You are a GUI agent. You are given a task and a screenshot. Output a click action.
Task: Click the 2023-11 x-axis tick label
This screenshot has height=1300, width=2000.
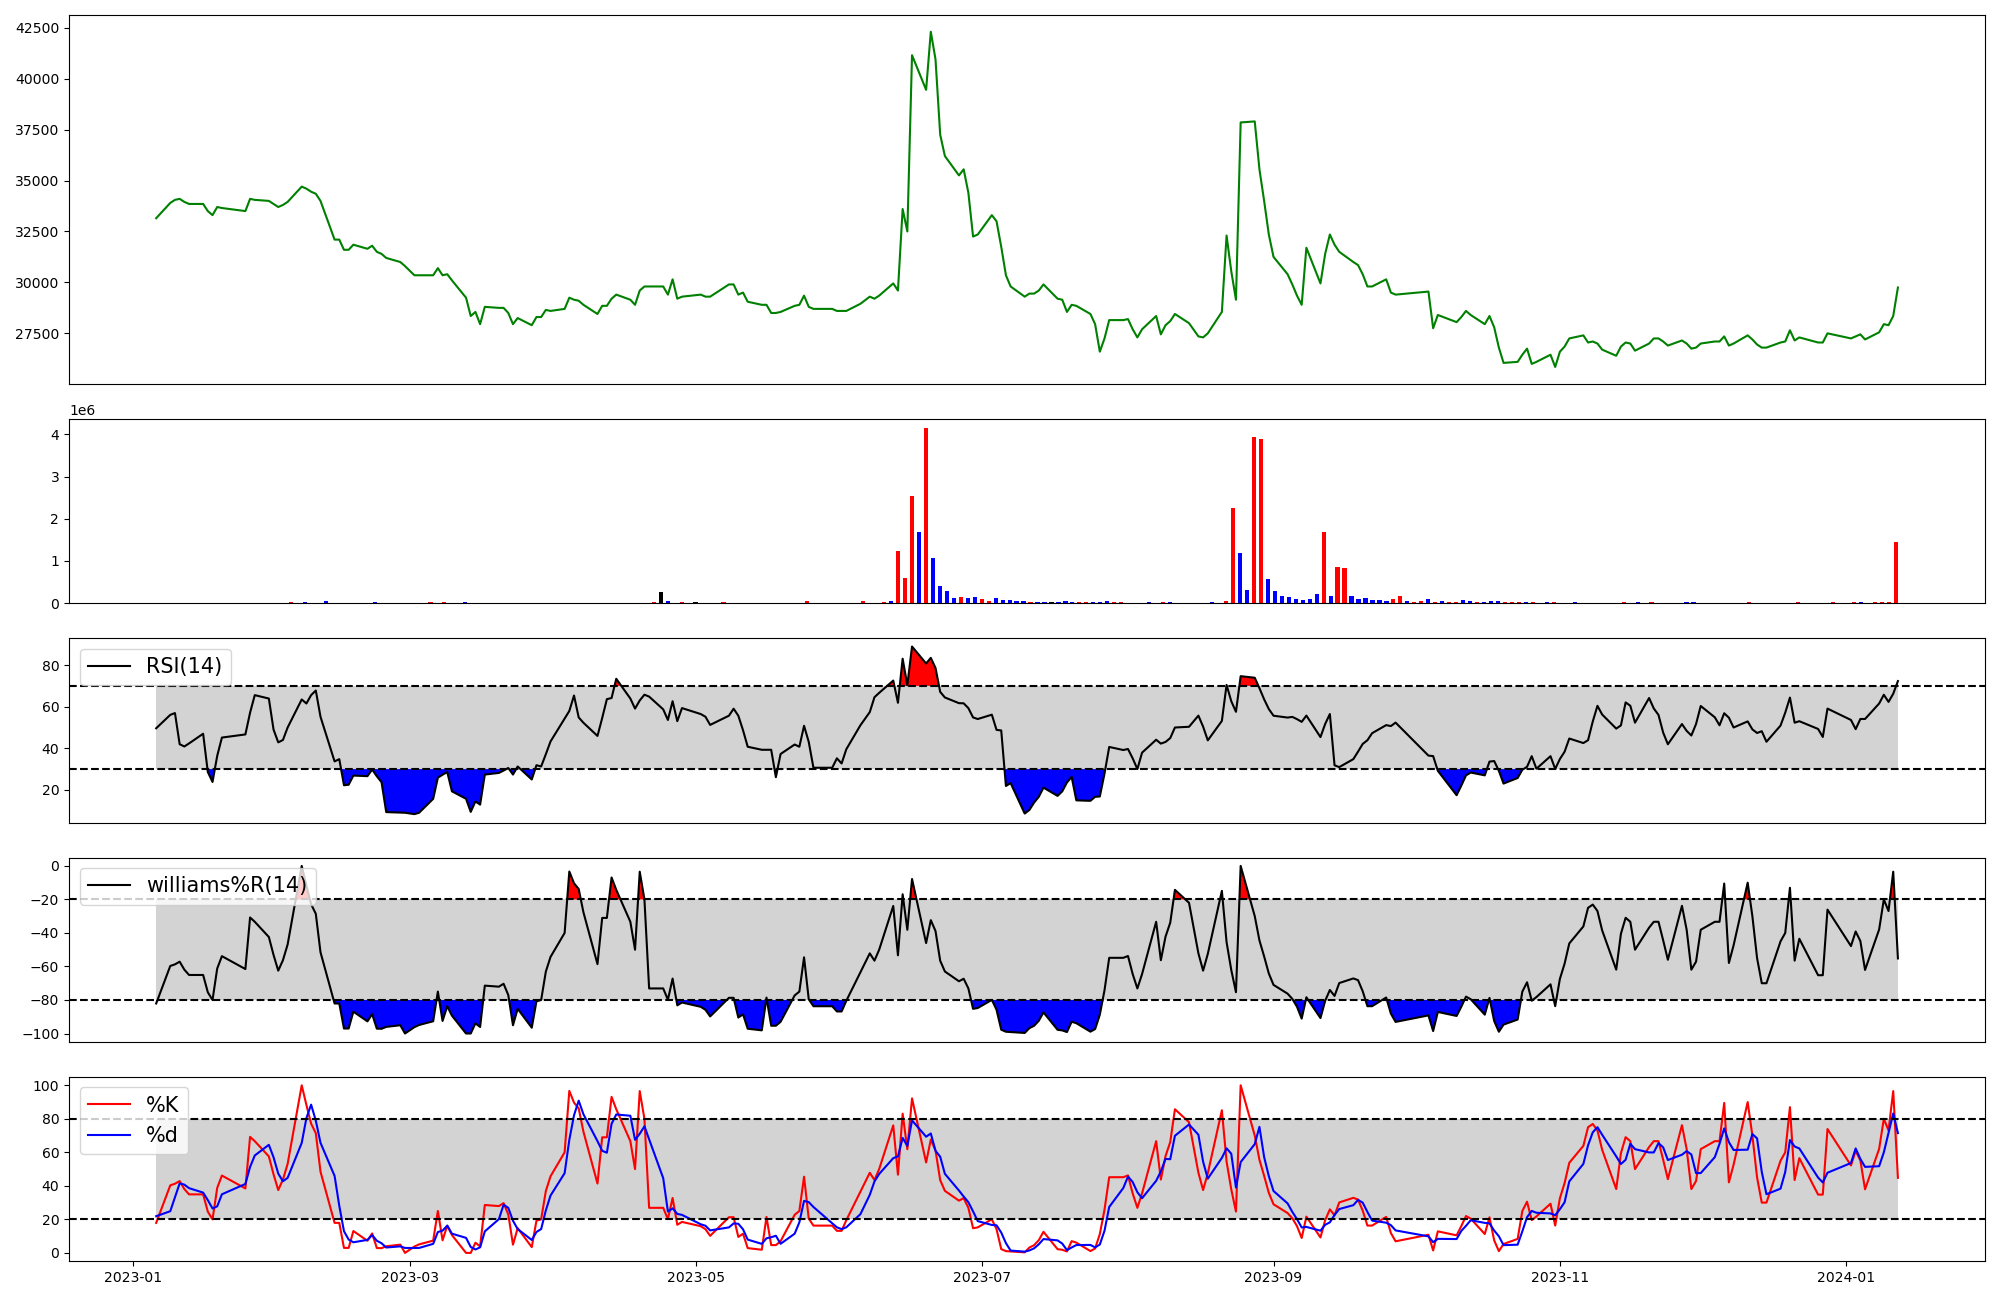(x=1559, y=1277)
